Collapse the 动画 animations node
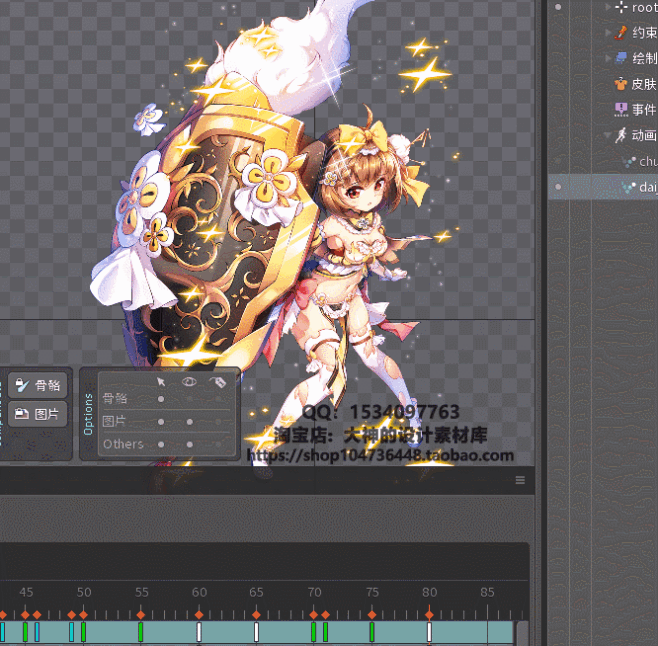Screen dimensions: 658x646 pos(607,135)
